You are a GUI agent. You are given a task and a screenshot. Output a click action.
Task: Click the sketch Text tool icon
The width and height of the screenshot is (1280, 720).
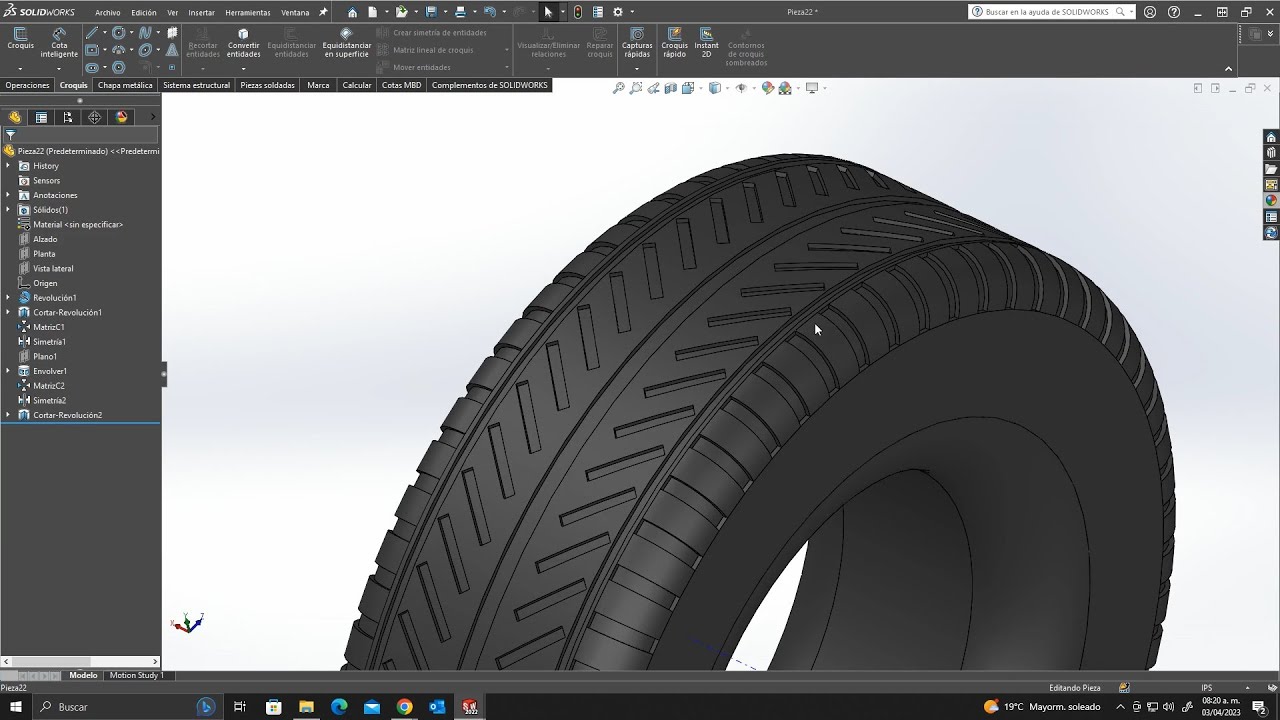pos(172,50)
